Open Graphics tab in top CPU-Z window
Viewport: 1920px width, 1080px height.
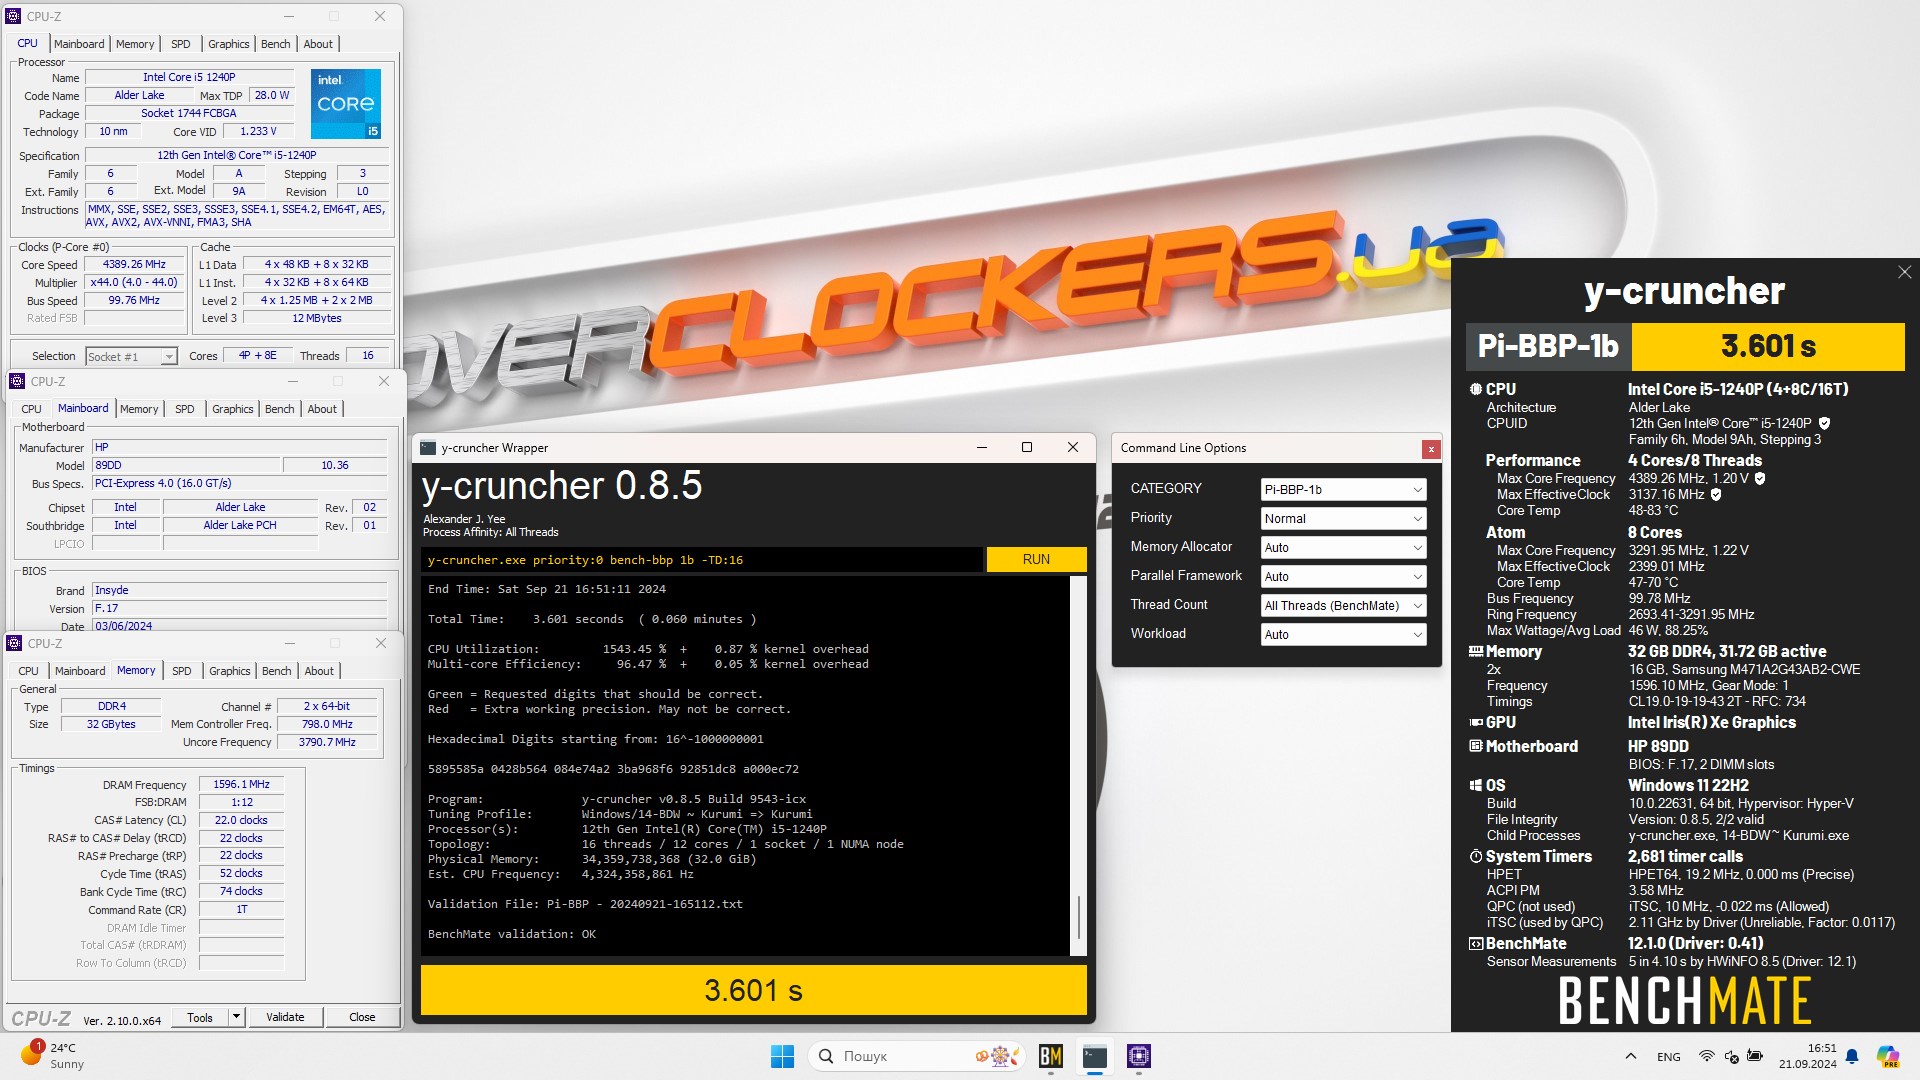click(229, 44)
